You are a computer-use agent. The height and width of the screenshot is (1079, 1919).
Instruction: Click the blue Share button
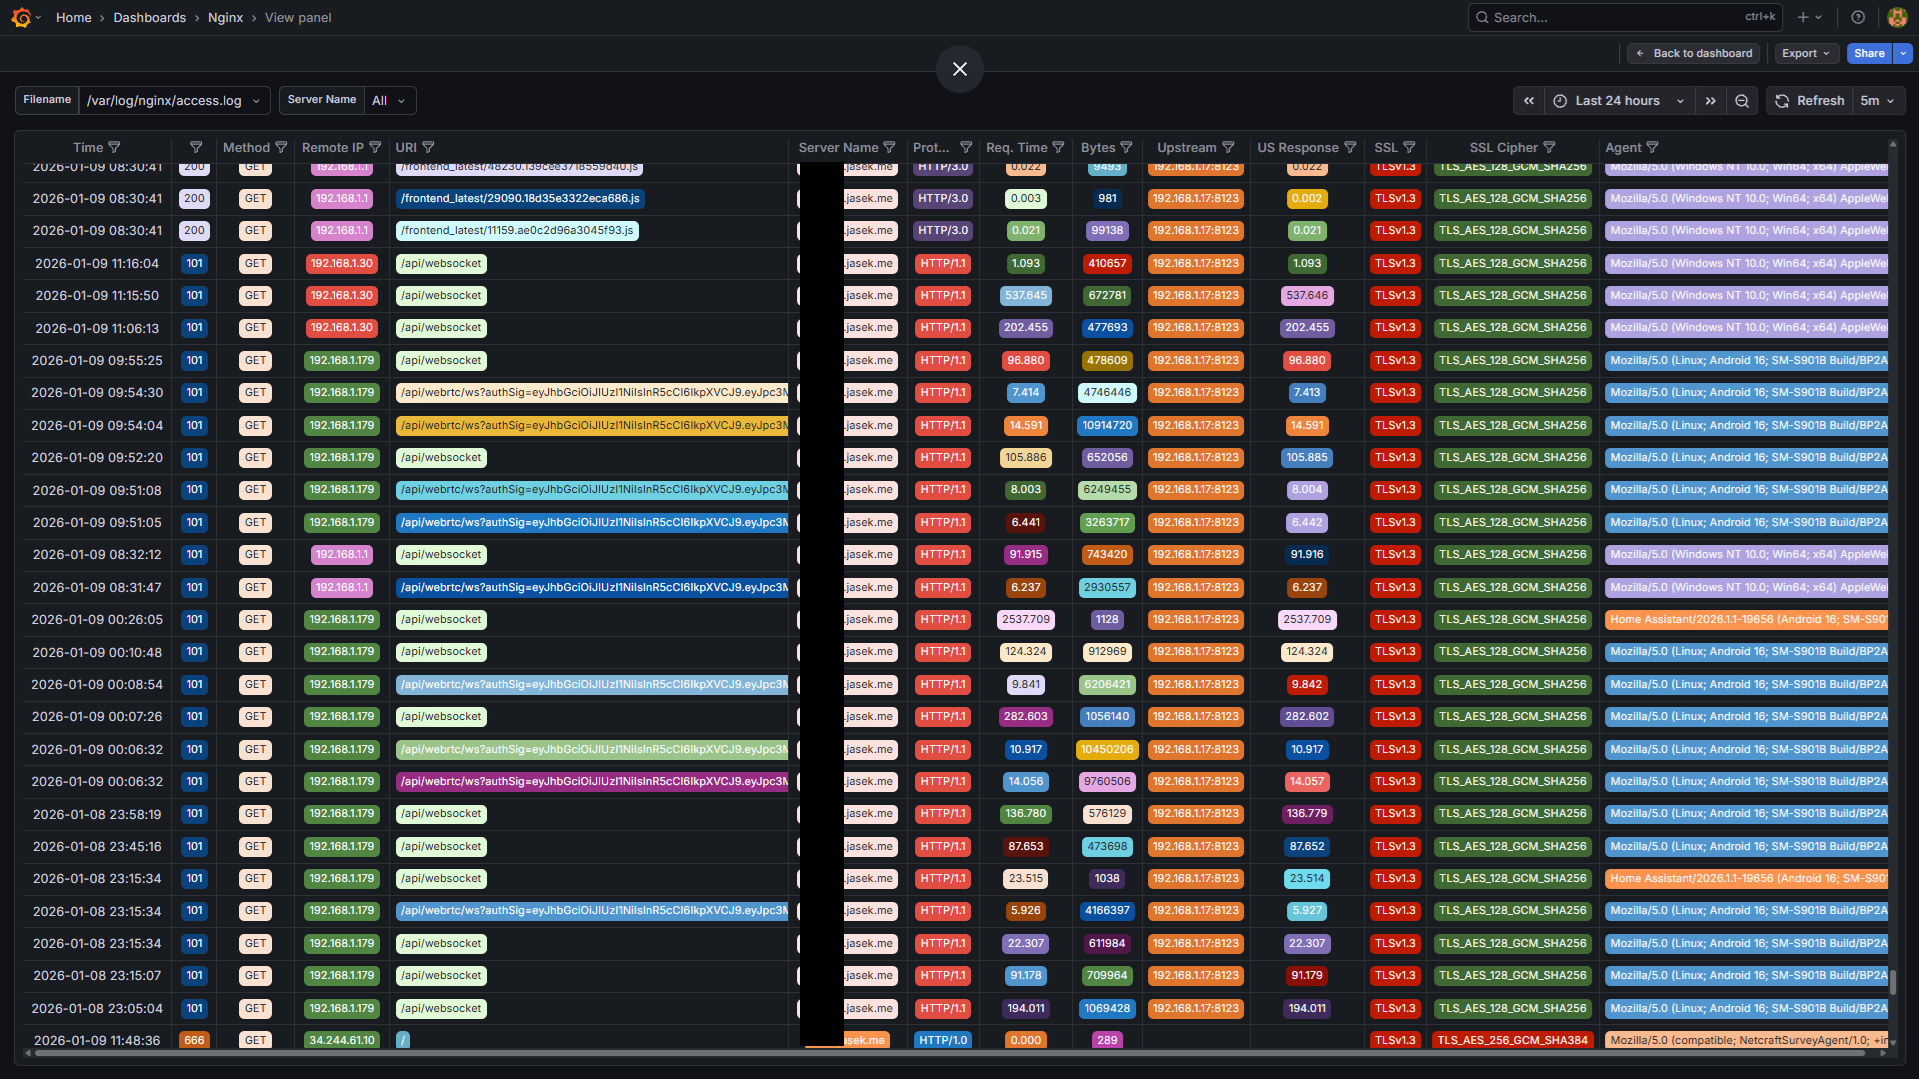[x=1868, y=54]
